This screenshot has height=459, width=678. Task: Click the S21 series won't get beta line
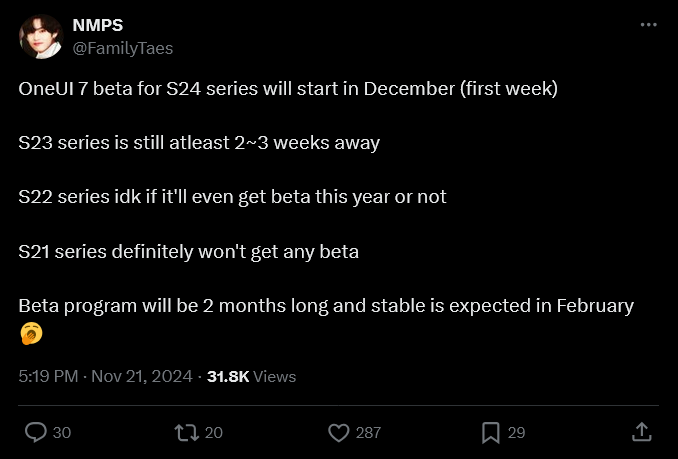coord(188,251)
